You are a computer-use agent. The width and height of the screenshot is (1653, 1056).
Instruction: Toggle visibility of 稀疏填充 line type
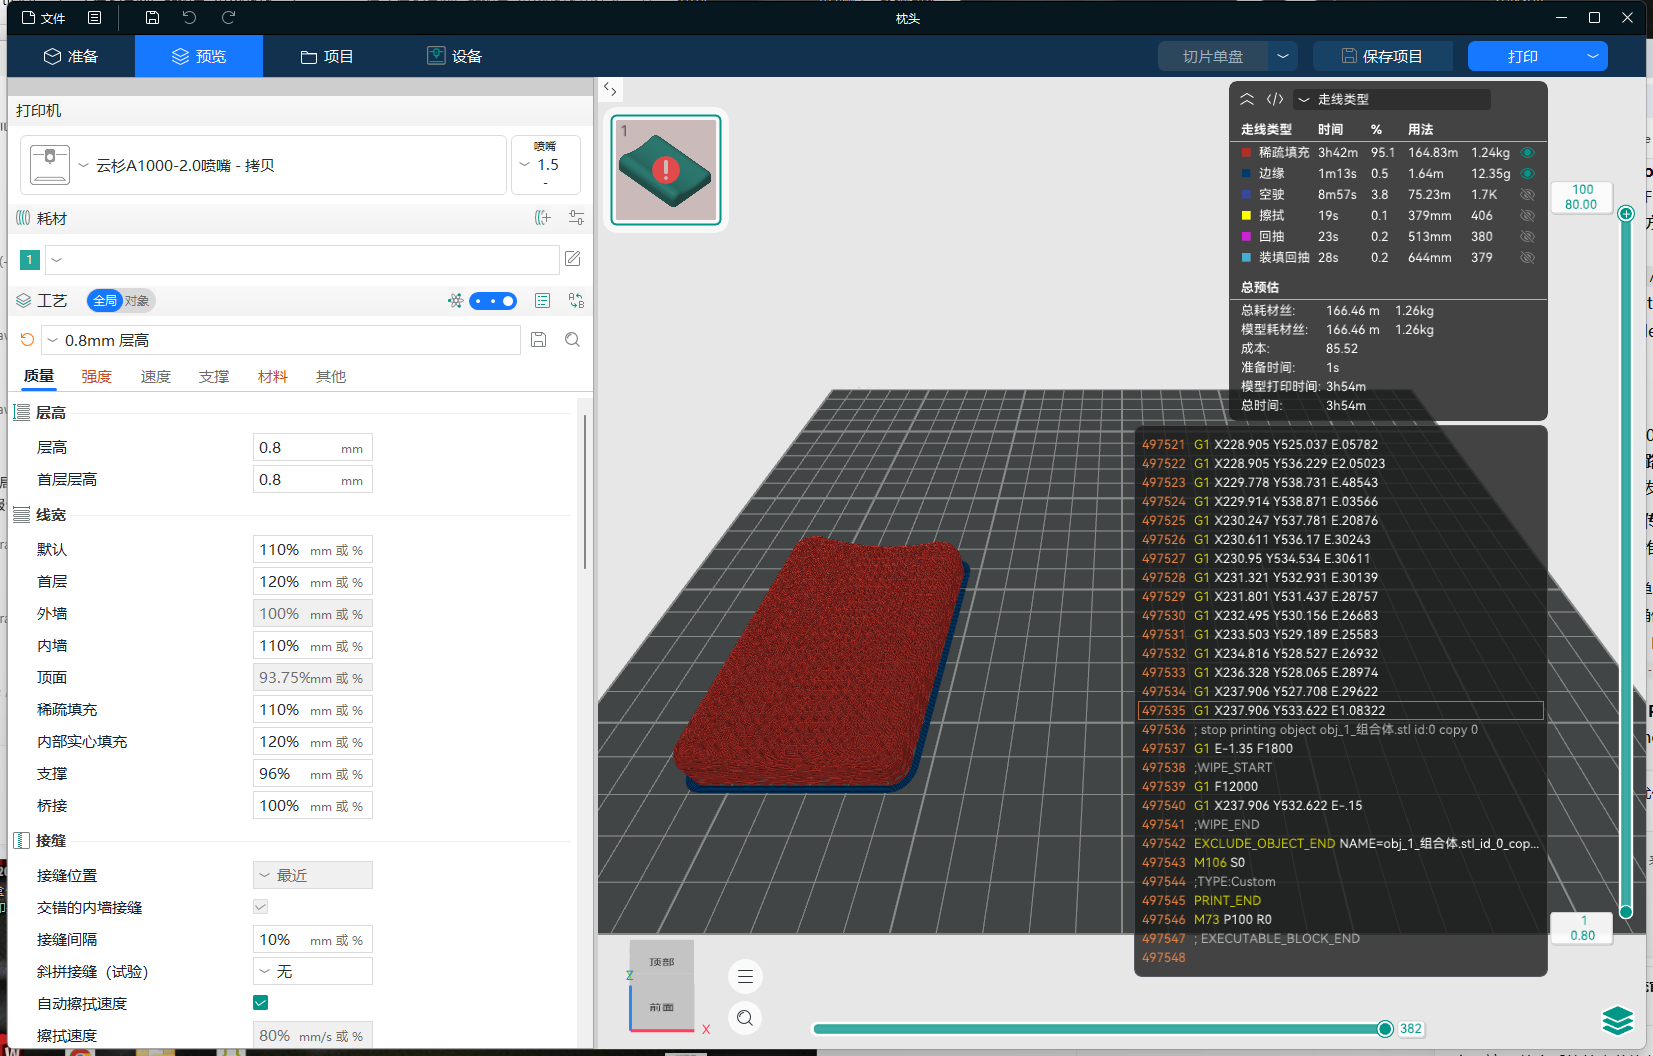[x=1527, y=153]
